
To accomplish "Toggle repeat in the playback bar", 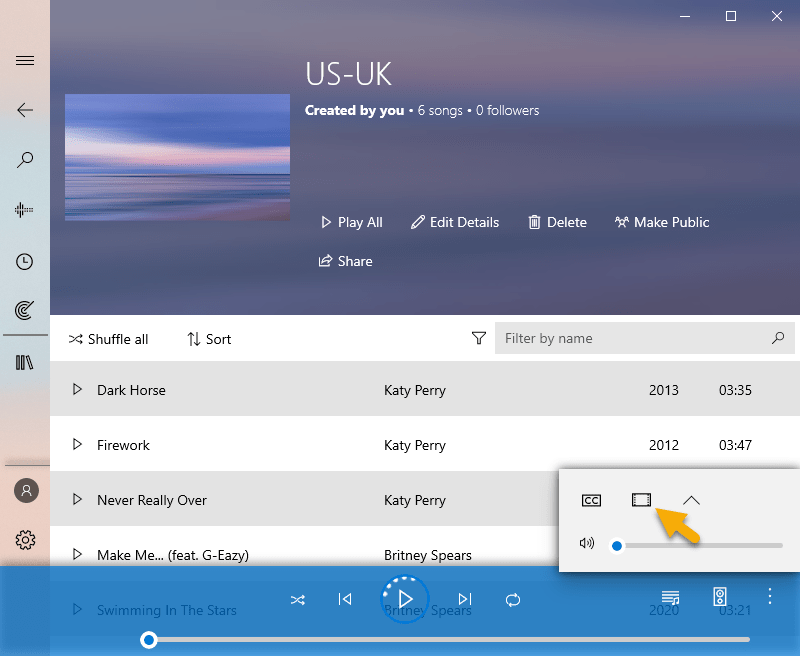I will click(513, 599).
